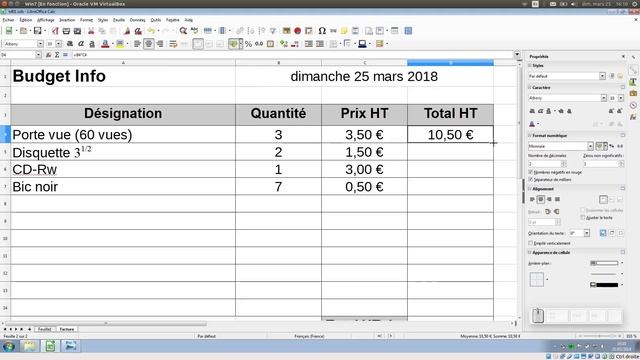The width and height of the screenshot is (640, 360).
Task: Open the Navigator compass deck in the sidebar
Action: pyautogui.click(x=633, y=105)
